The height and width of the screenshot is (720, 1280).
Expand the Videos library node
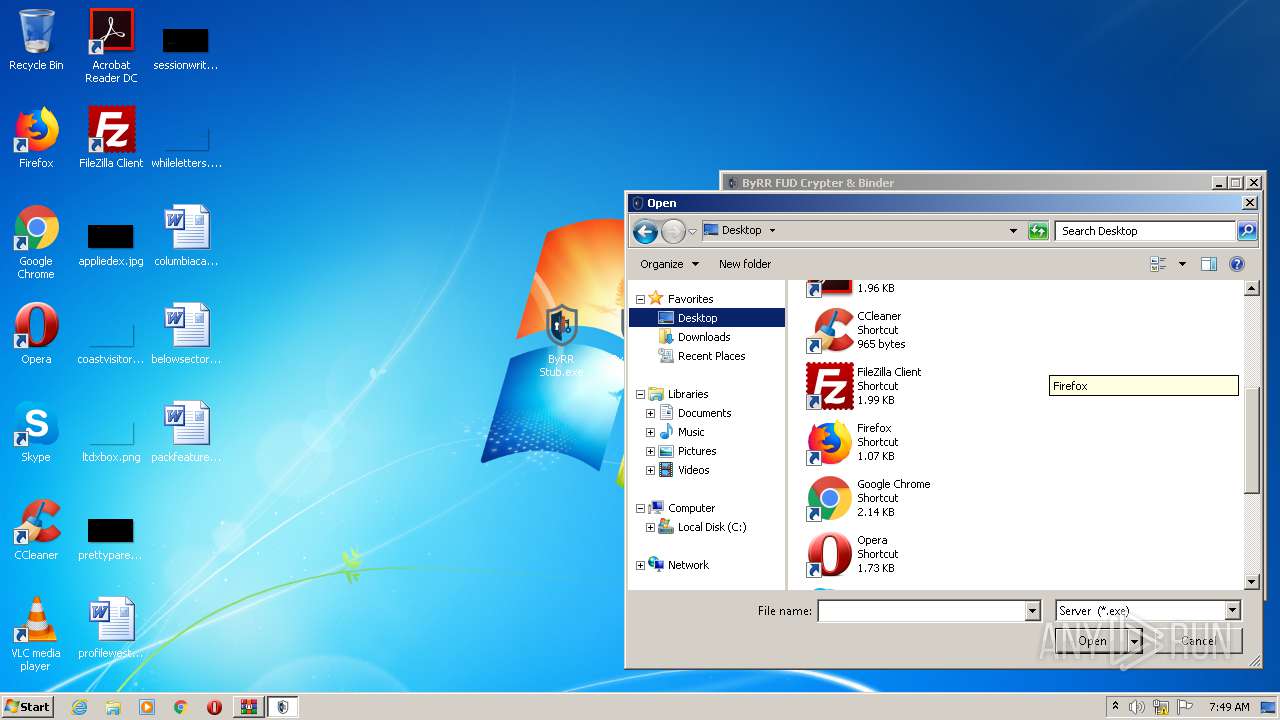(651, 470)
